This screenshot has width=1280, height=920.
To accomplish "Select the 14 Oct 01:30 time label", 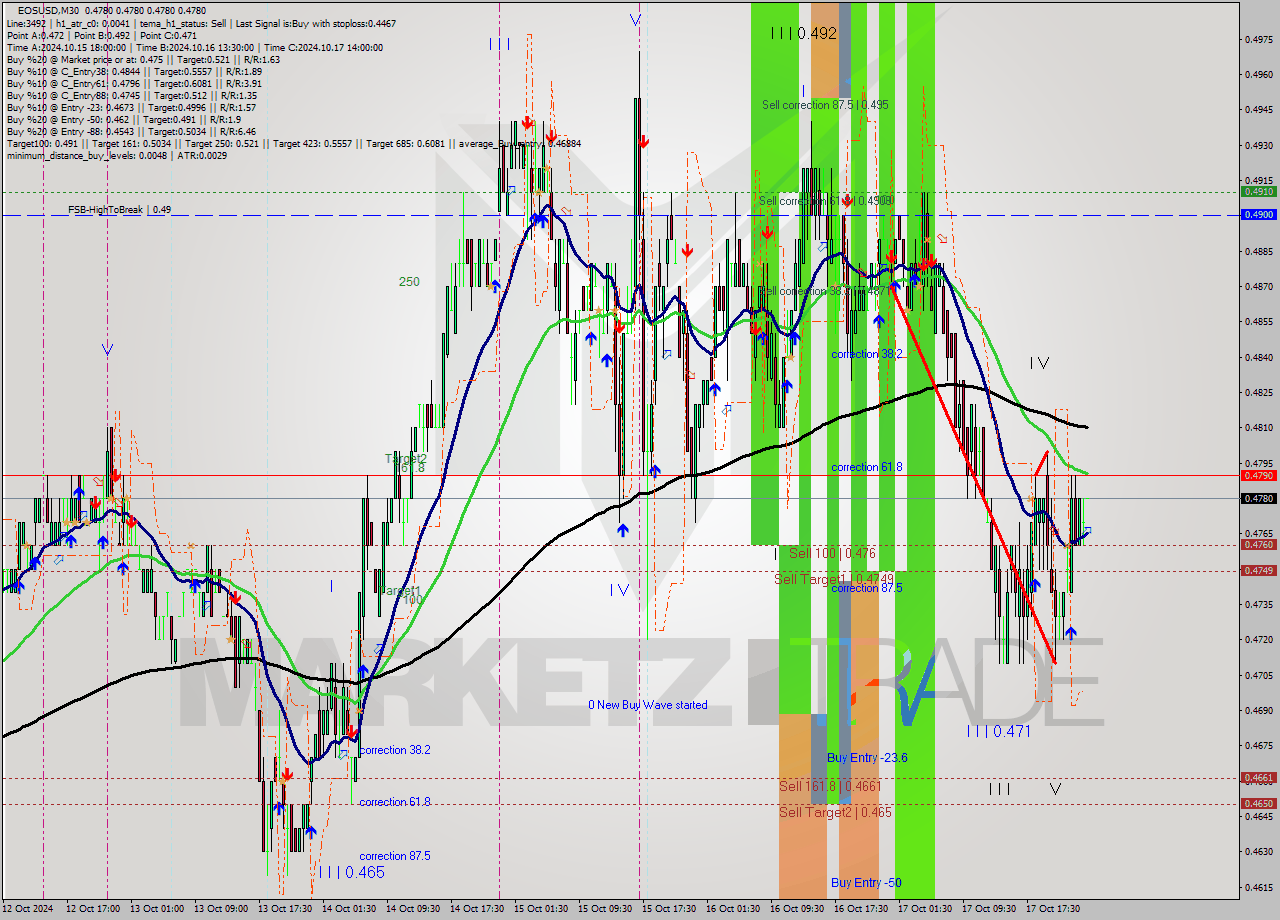I will (349, 909).
